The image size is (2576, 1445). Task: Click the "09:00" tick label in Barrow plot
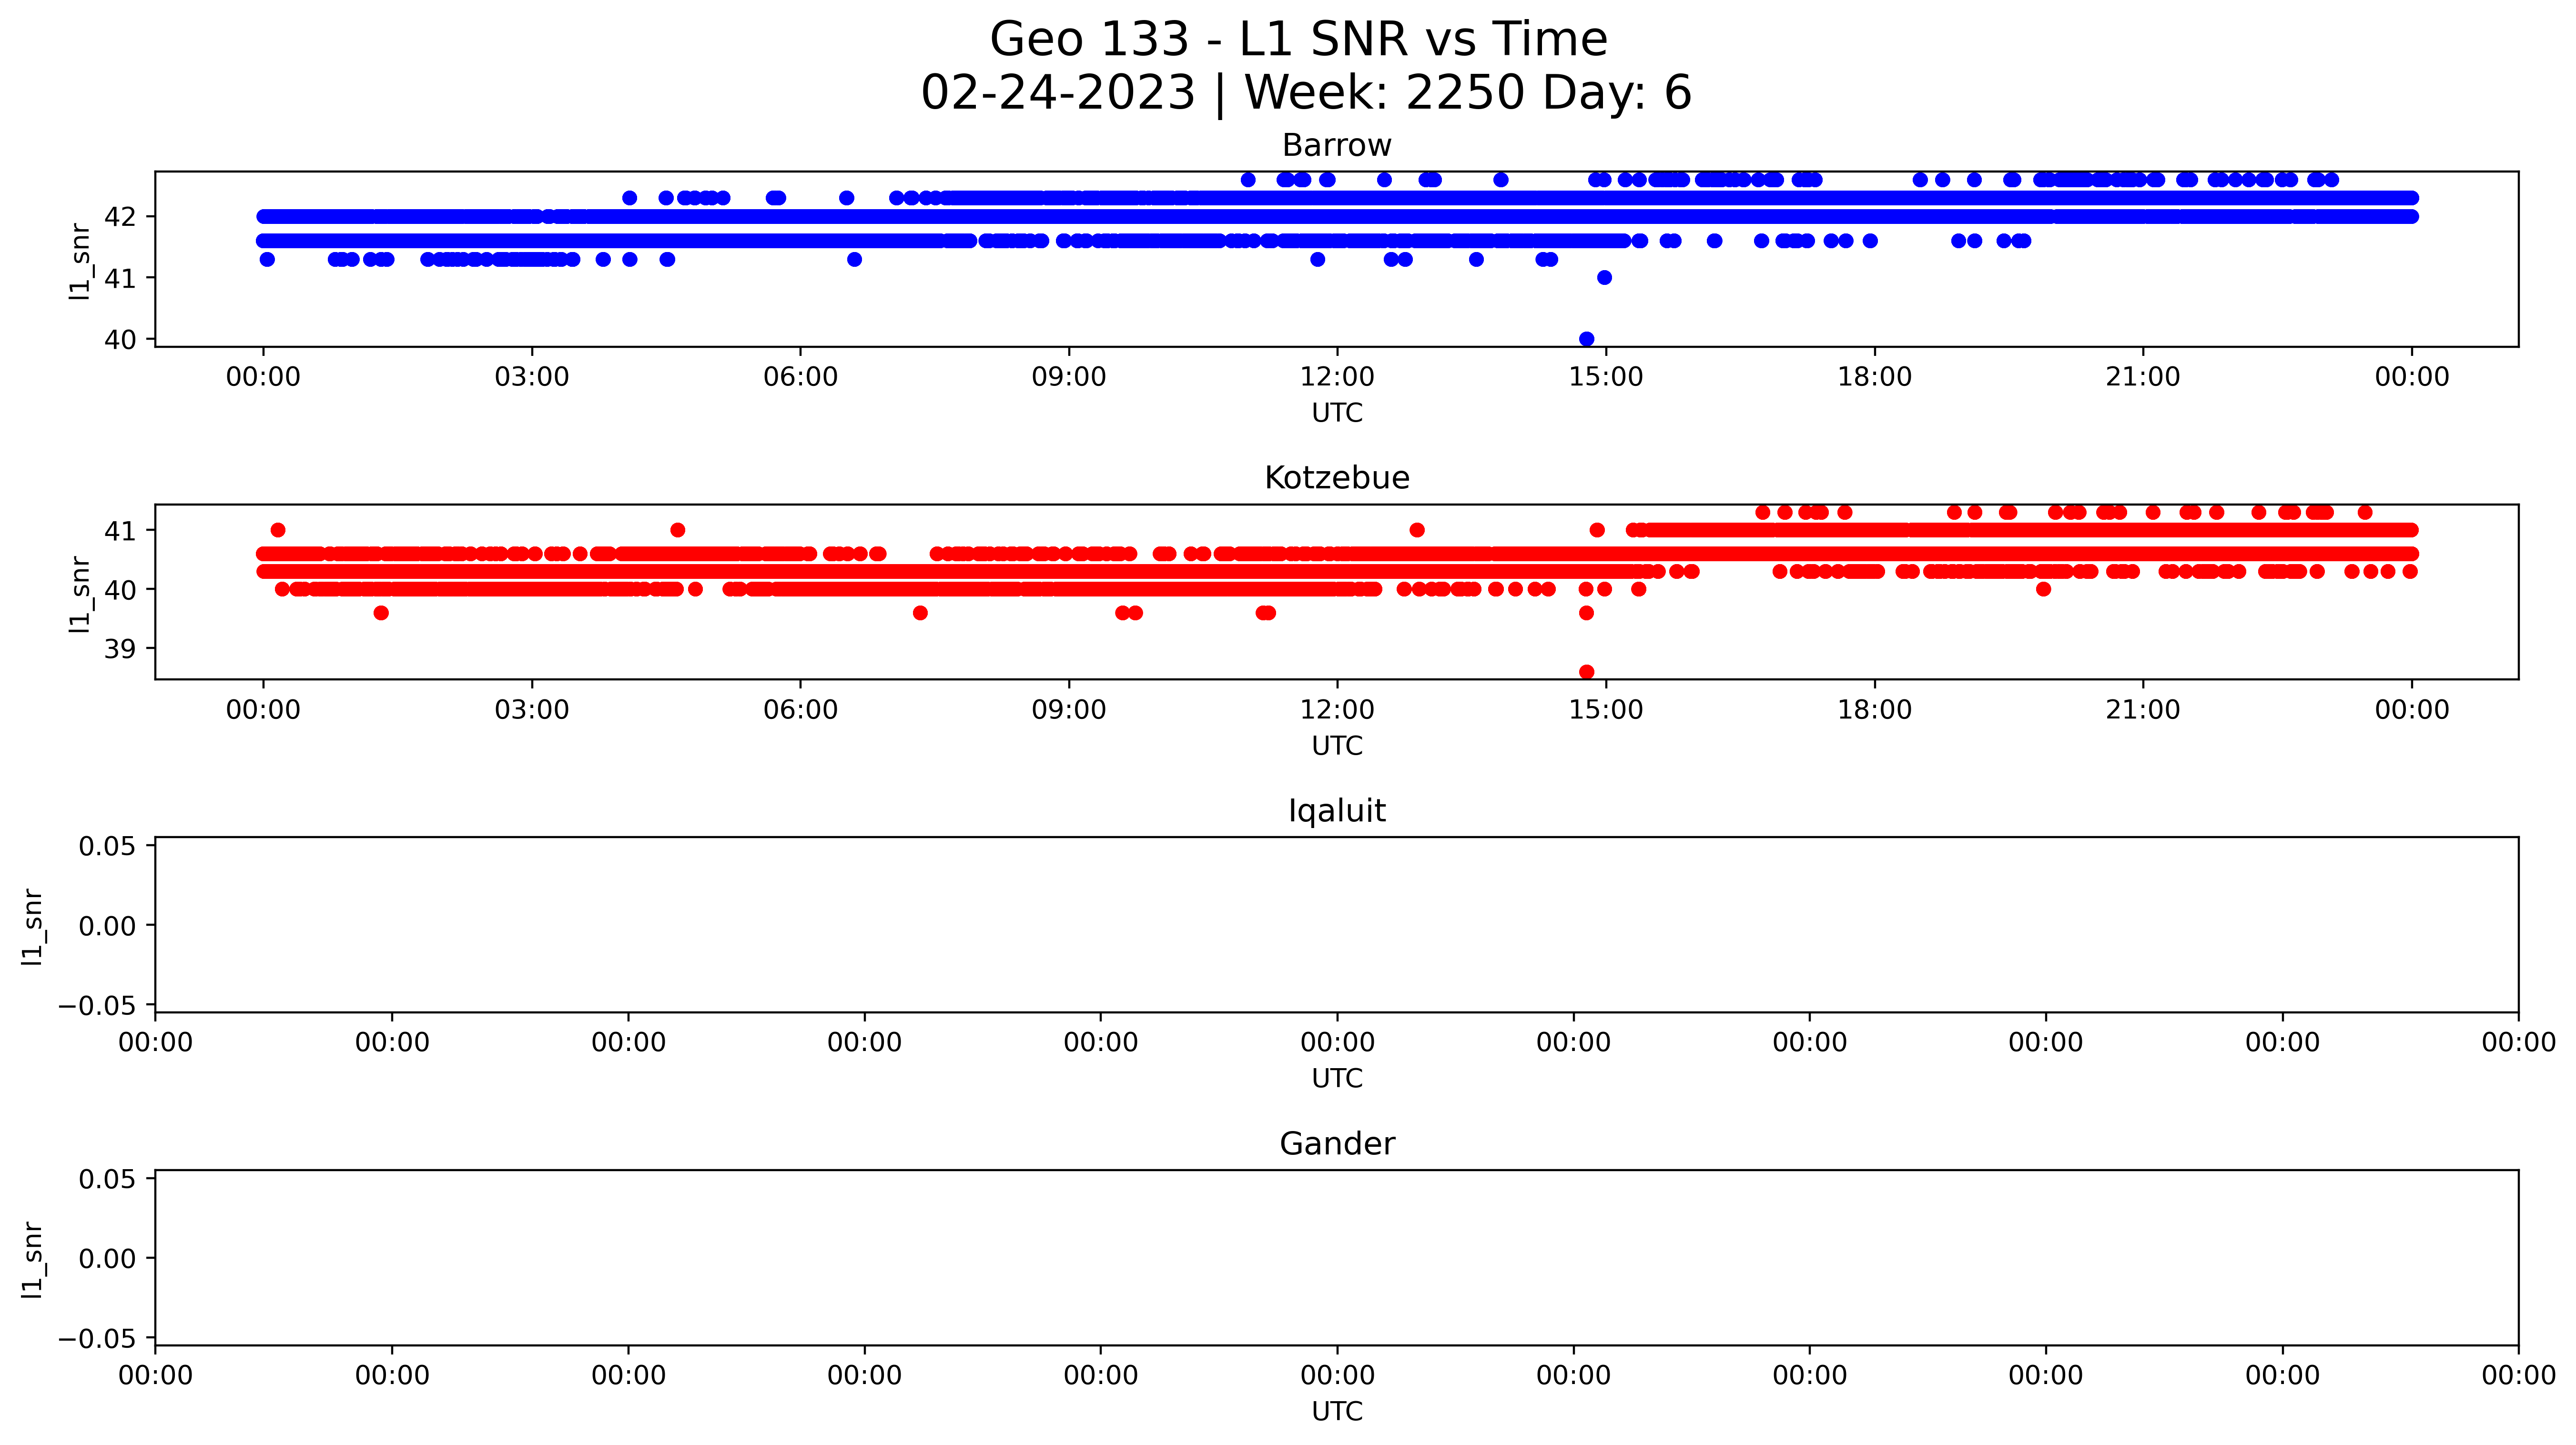coord(1069,378)
